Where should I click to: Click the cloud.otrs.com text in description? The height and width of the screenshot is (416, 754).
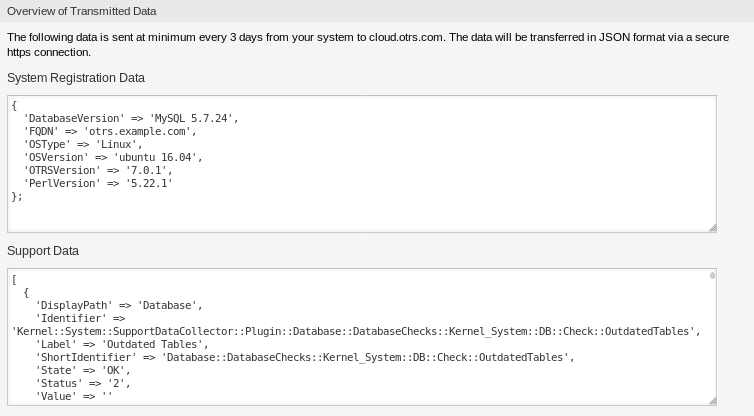[406, 37]
